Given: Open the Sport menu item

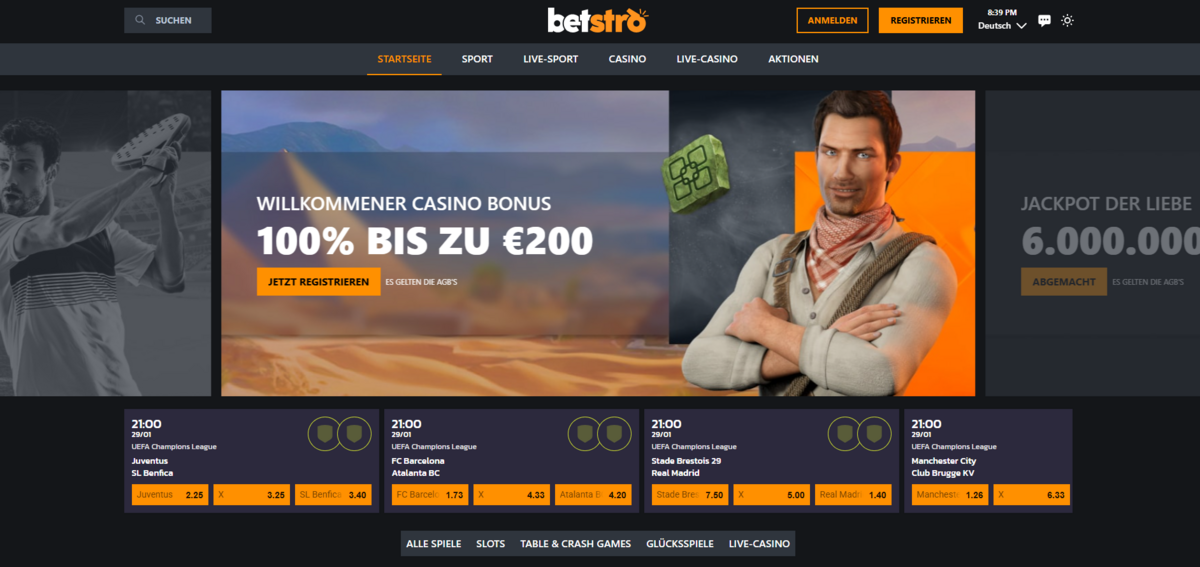Looking at the screenshot, I should click(x=477, y=59).
